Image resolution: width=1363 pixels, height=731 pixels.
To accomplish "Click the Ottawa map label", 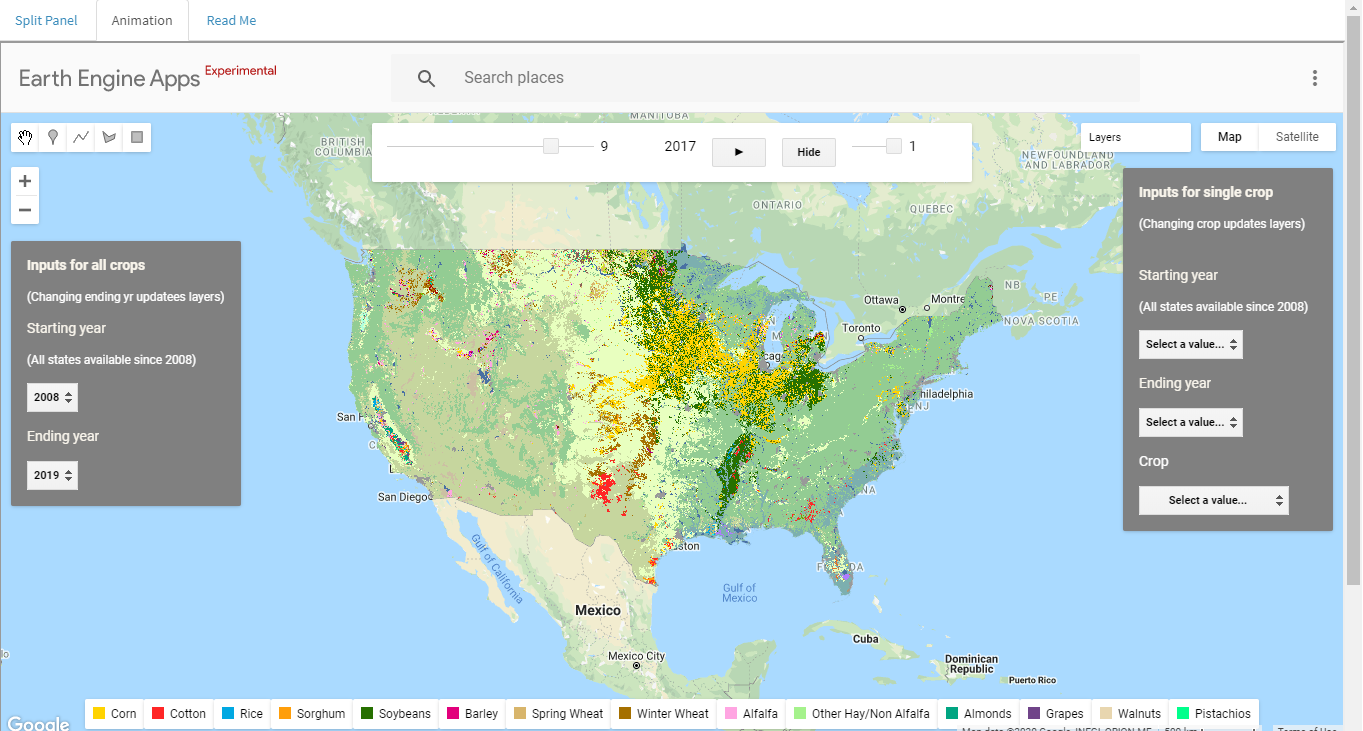I will pyautogui.click(x=882, y=300).
